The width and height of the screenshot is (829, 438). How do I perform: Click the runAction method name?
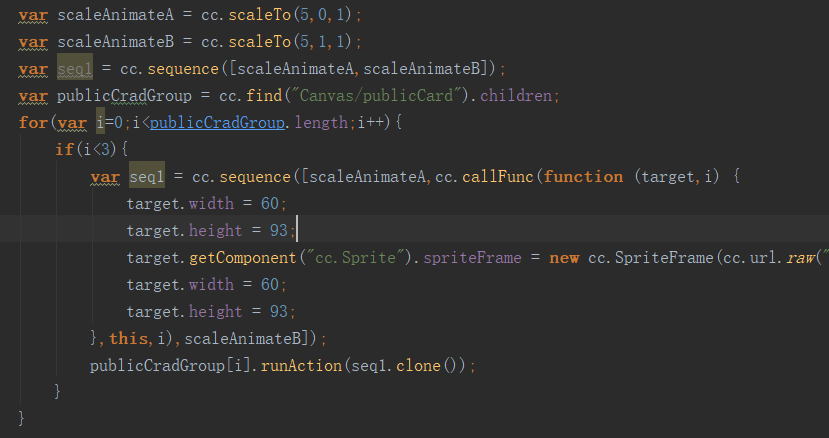click(299, 366)
